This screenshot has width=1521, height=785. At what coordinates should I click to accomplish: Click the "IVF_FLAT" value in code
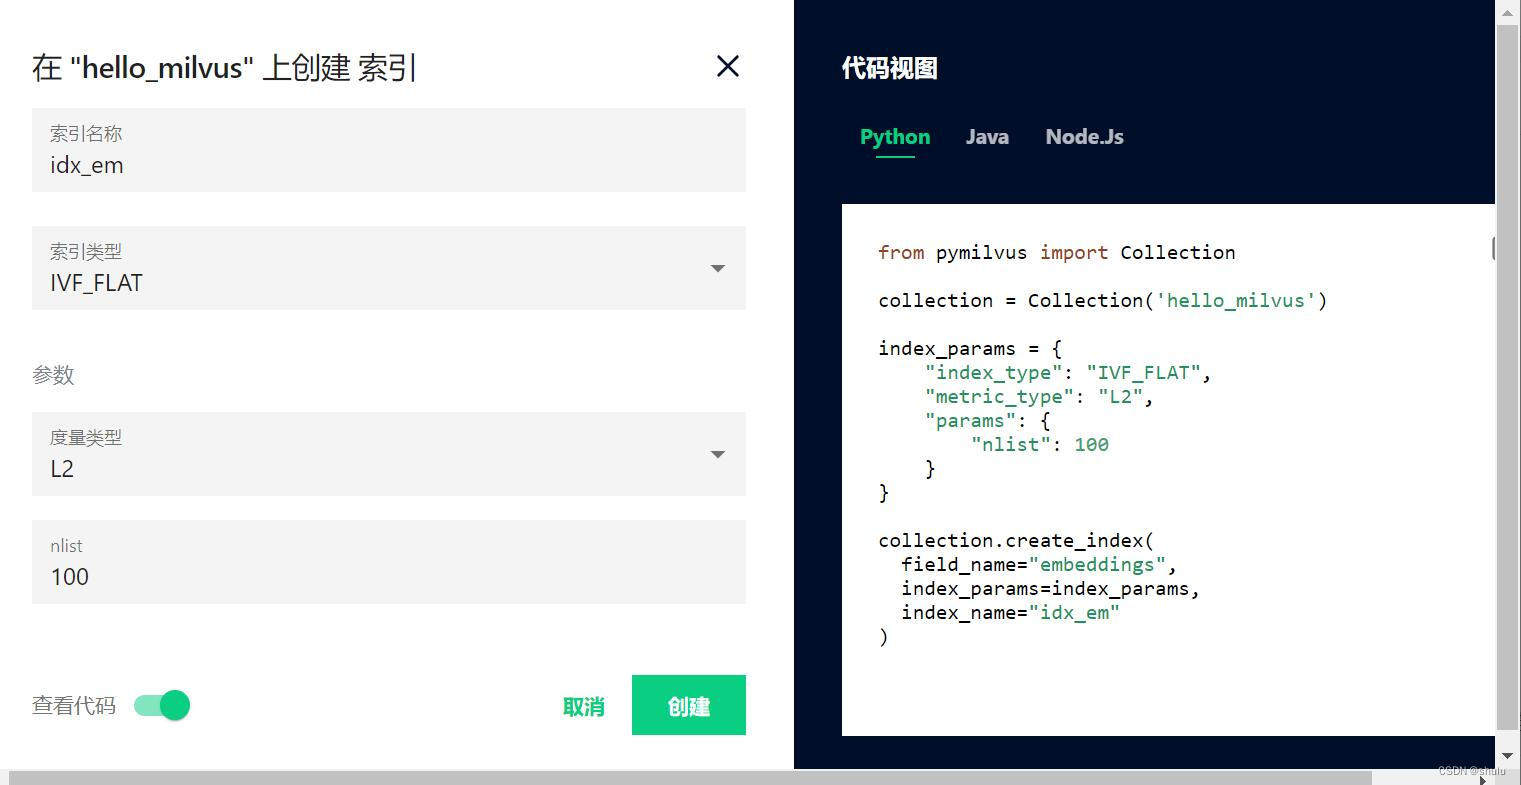click(x=1143, y=373)
